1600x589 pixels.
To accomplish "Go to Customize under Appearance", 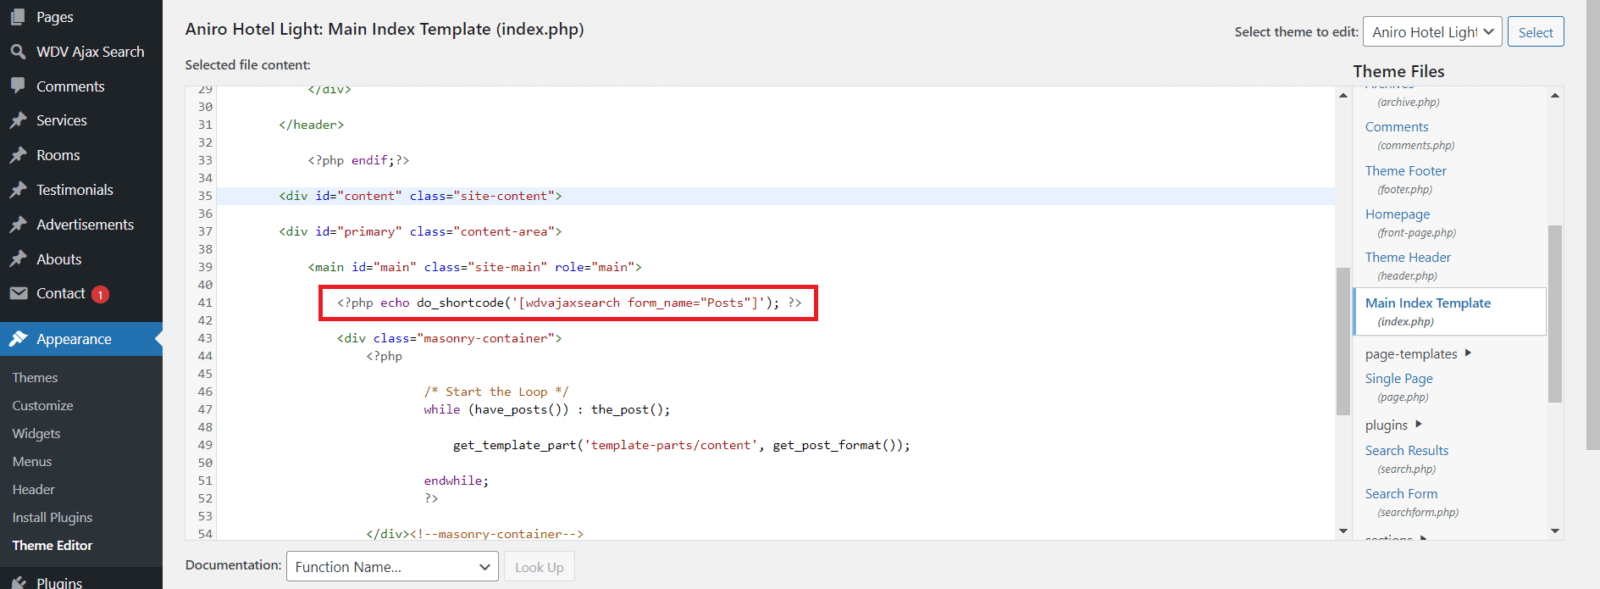I will pos(42,406).
